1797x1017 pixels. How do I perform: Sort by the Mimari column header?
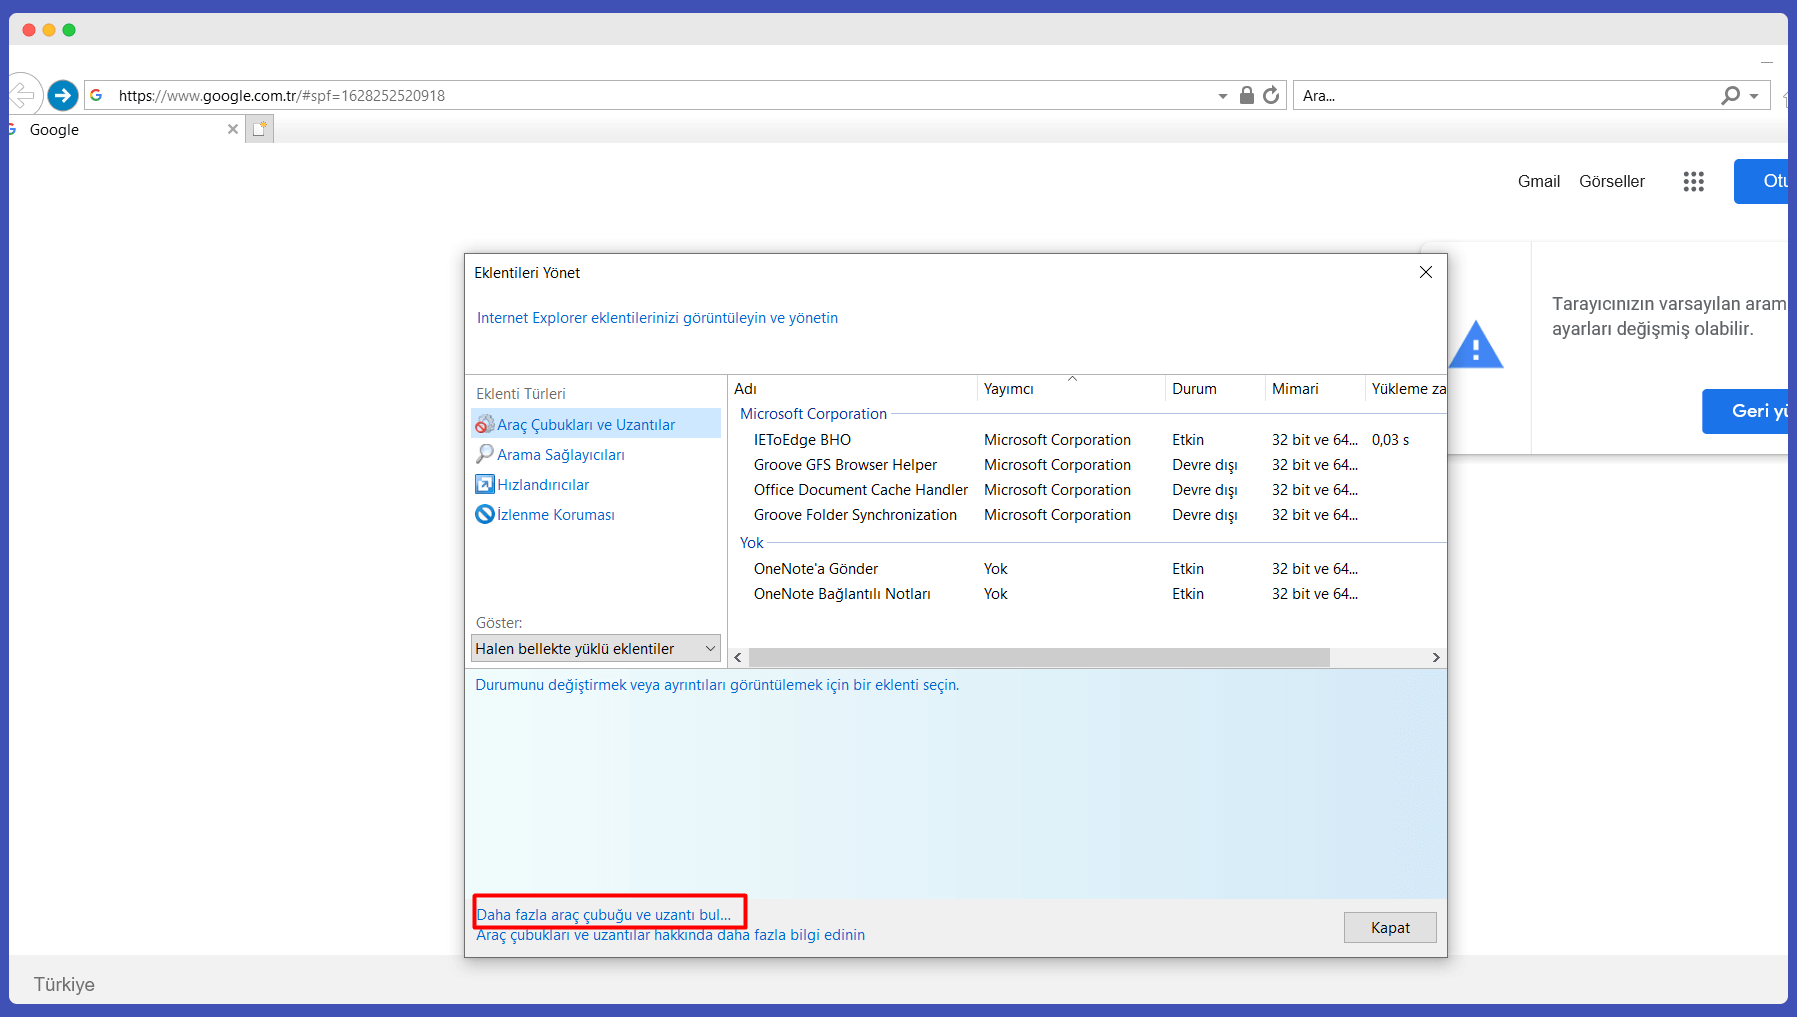pyautogui.click(x=1315, y=389)
